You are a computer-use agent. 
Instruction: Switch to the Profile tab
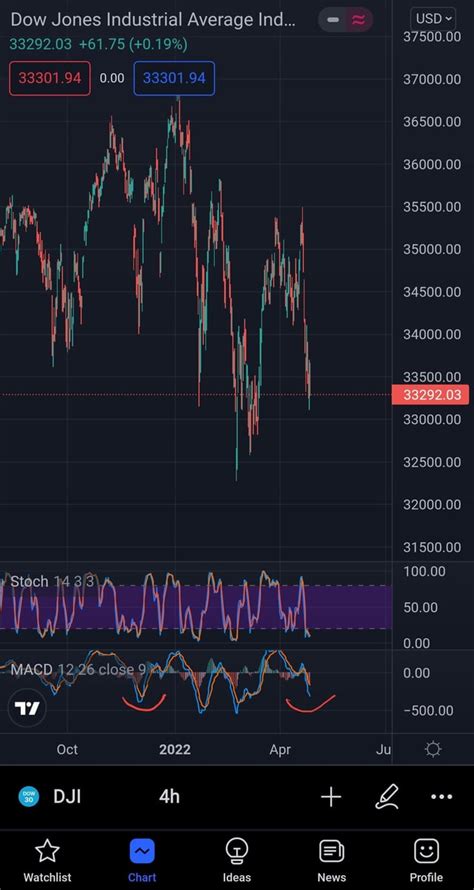[x=426, y=861]
